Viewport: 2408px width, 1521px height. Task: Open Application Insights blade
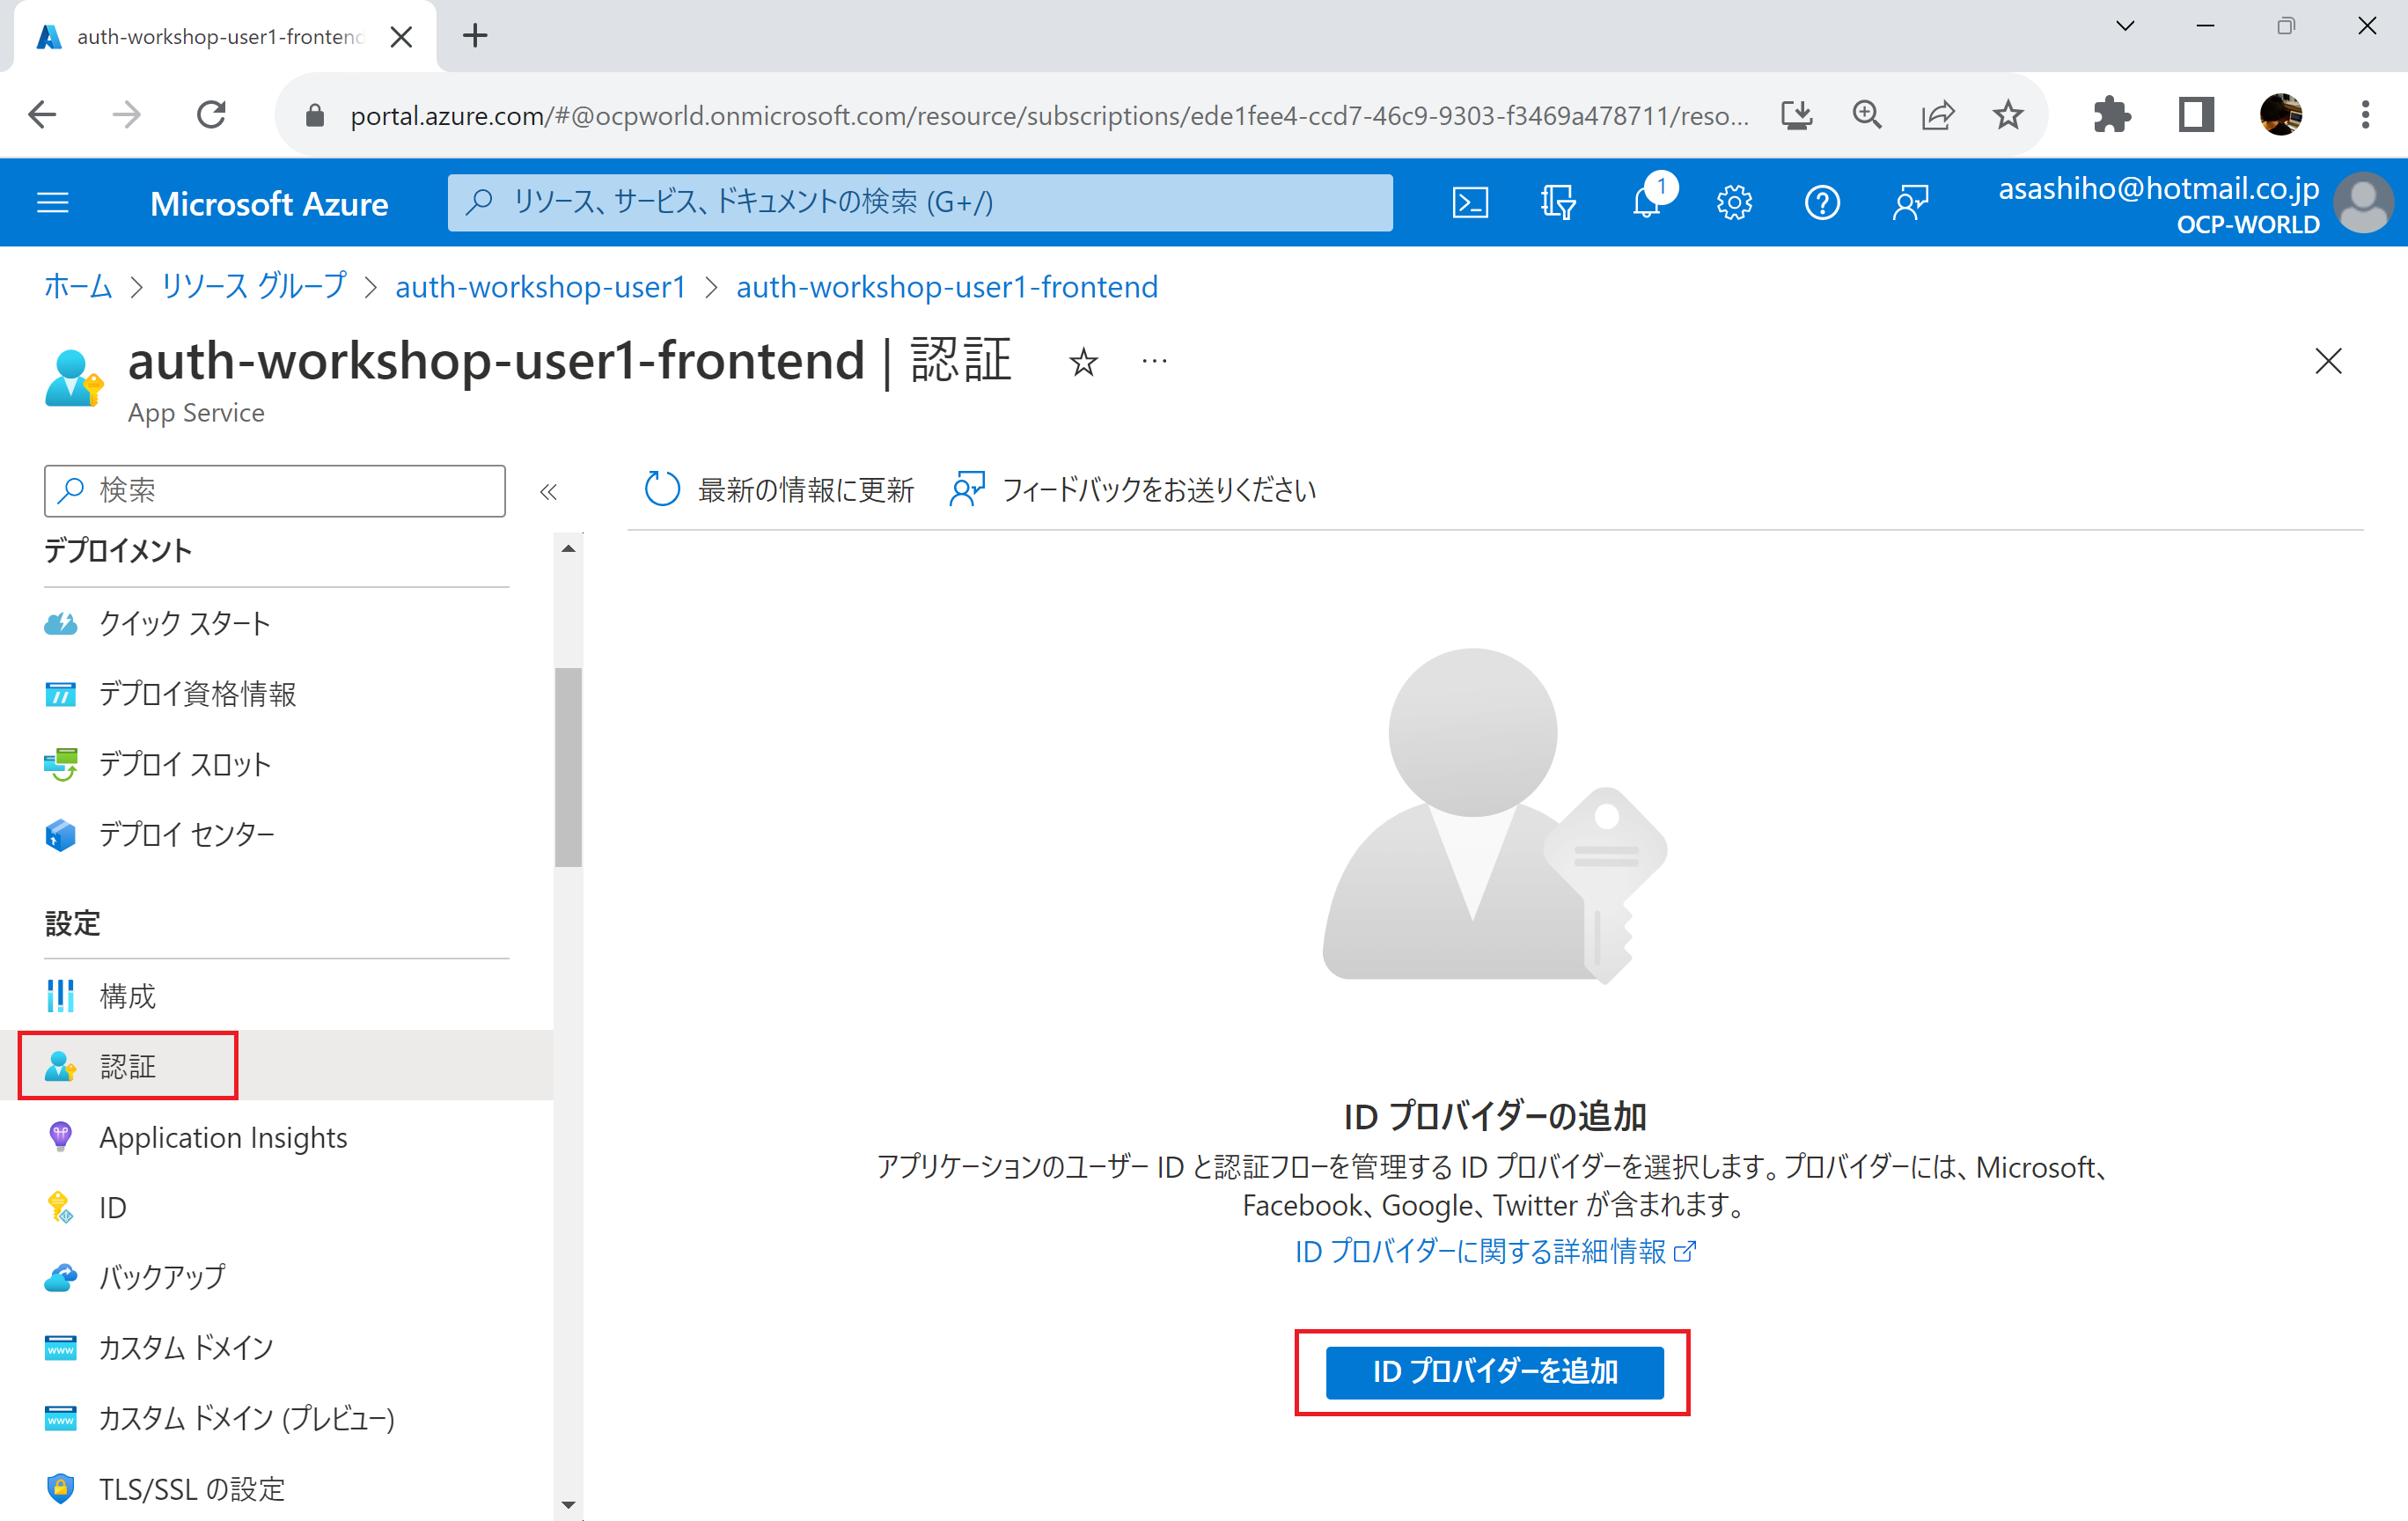(x=222, y=1137)
